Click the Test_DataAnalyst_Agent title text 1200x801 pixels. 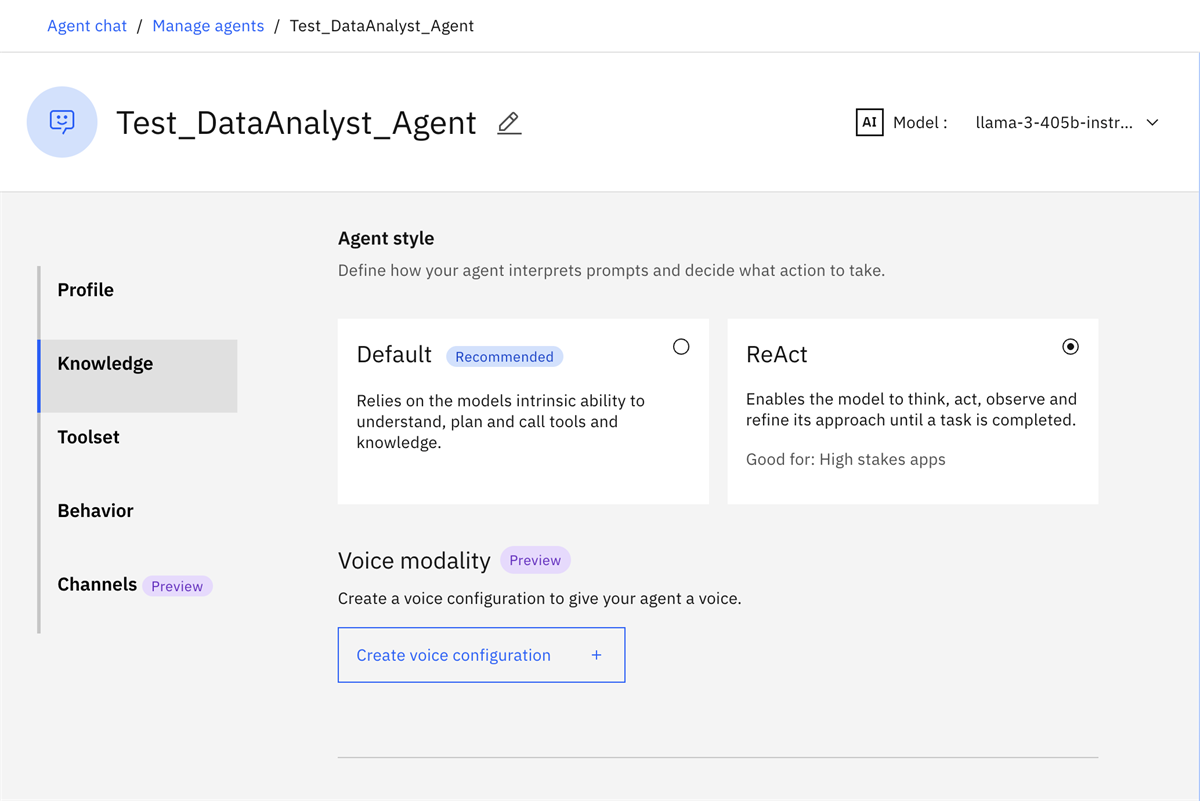(x=296, y=123)
